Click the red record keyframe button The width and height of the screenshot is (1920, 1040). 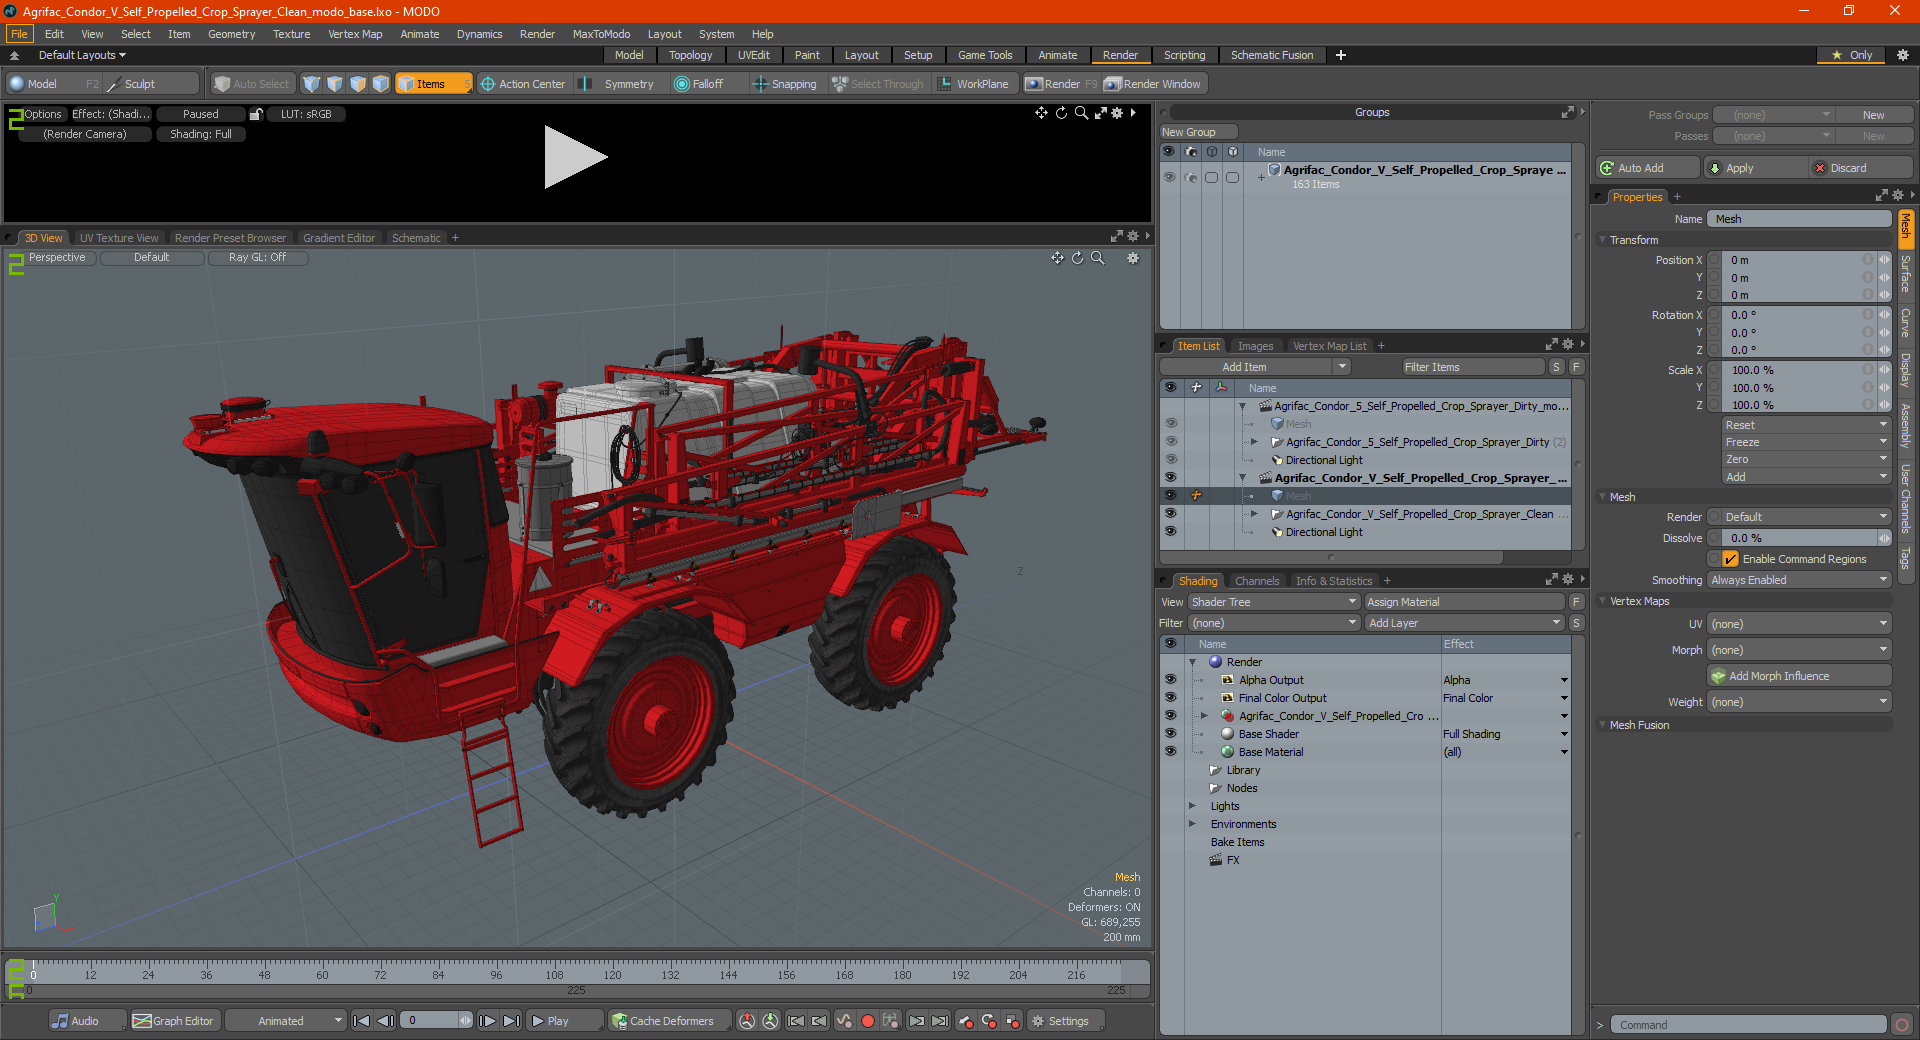pyautogui.click(x=868, y=1021)
